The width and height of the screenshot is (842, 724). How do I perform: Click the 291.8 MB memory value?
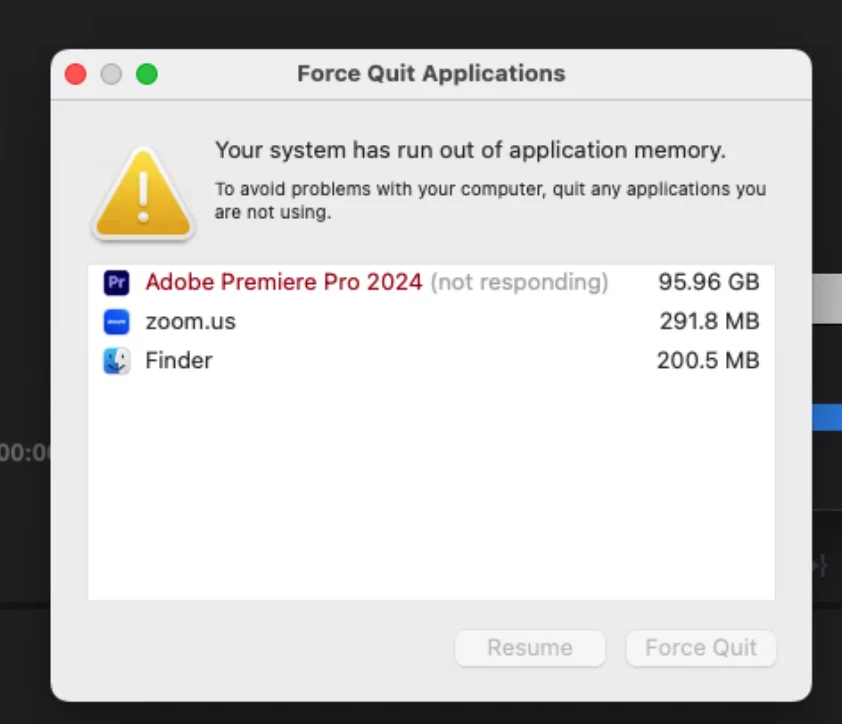click(x=709, y=321)
